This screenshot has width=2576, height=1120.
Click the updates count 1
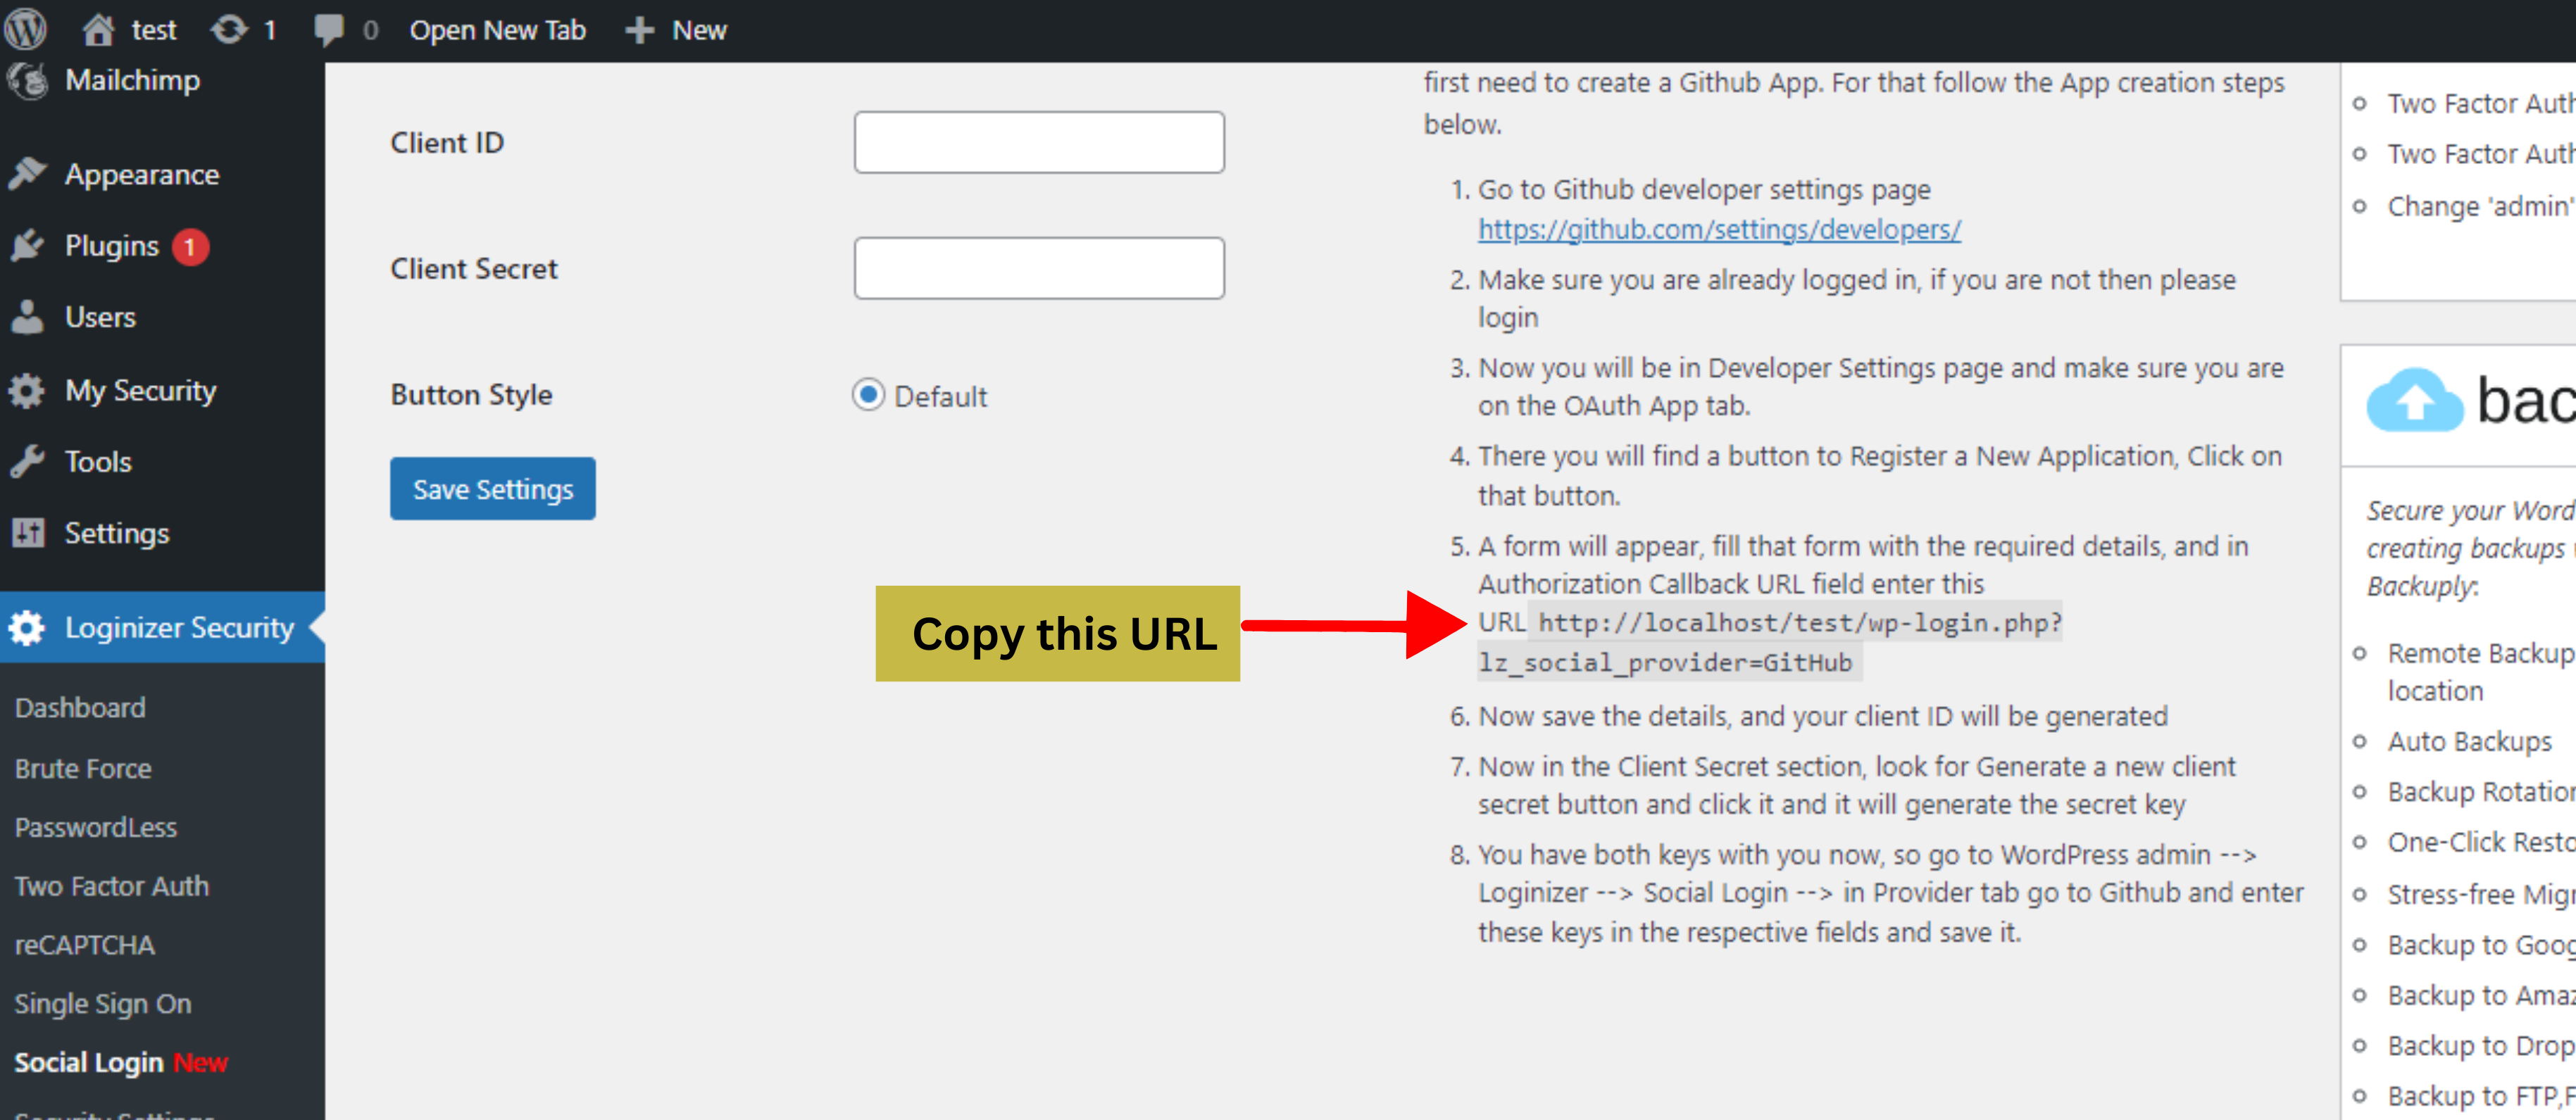[x=269, y=30]
